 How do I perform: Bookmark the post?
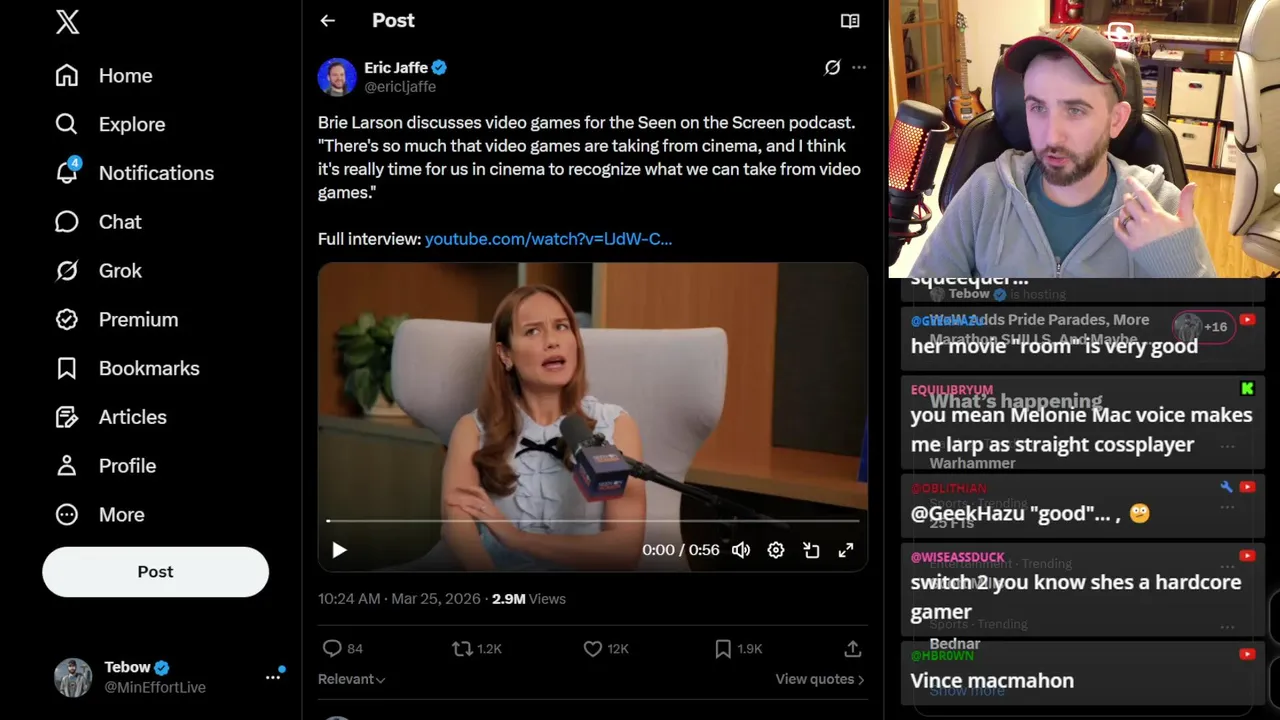tap(723, 649)
